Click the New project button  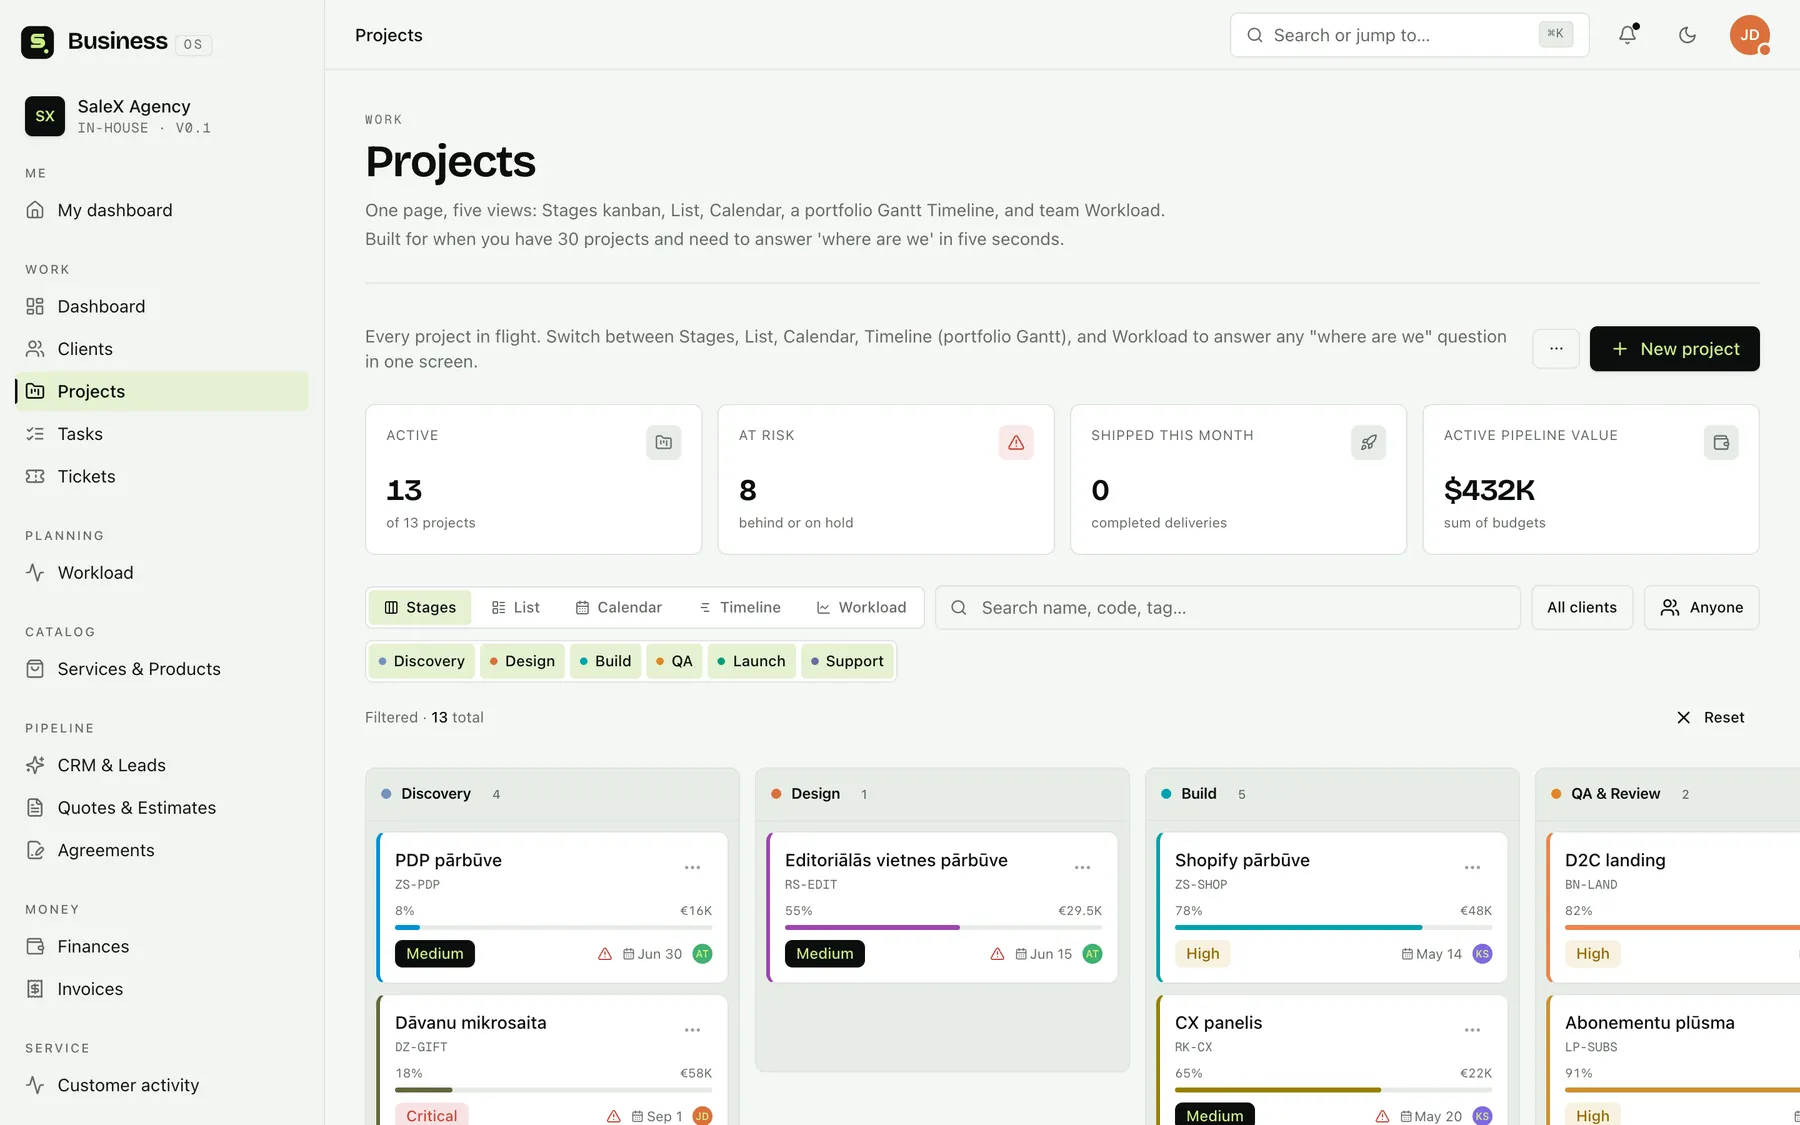[x=1675, y=349]
